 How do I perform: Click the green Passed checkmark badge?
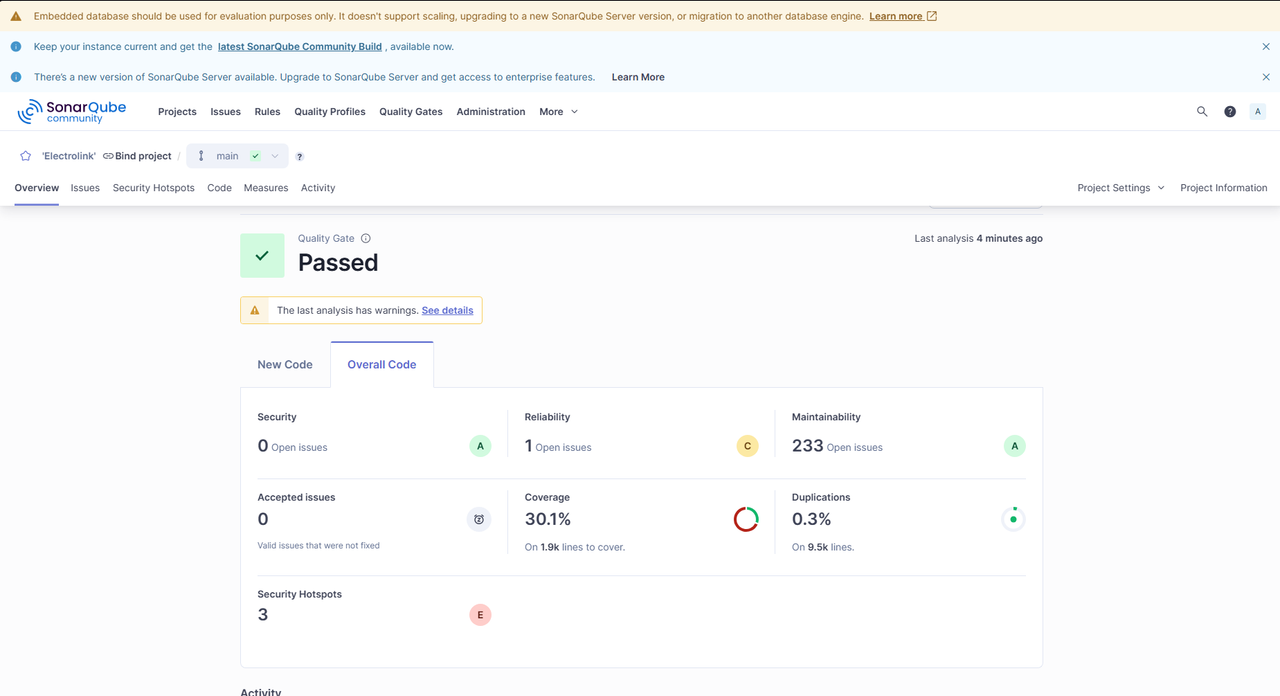coord(262,256)
